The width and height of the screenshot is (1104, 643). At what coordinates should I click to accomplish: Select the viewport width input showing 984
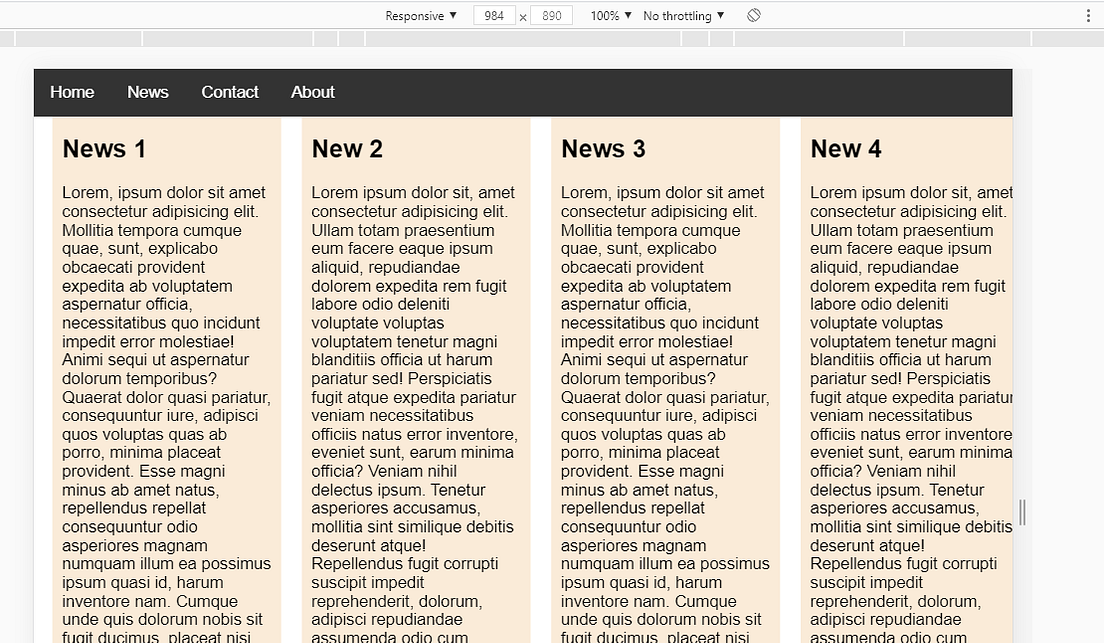(495, 15)
